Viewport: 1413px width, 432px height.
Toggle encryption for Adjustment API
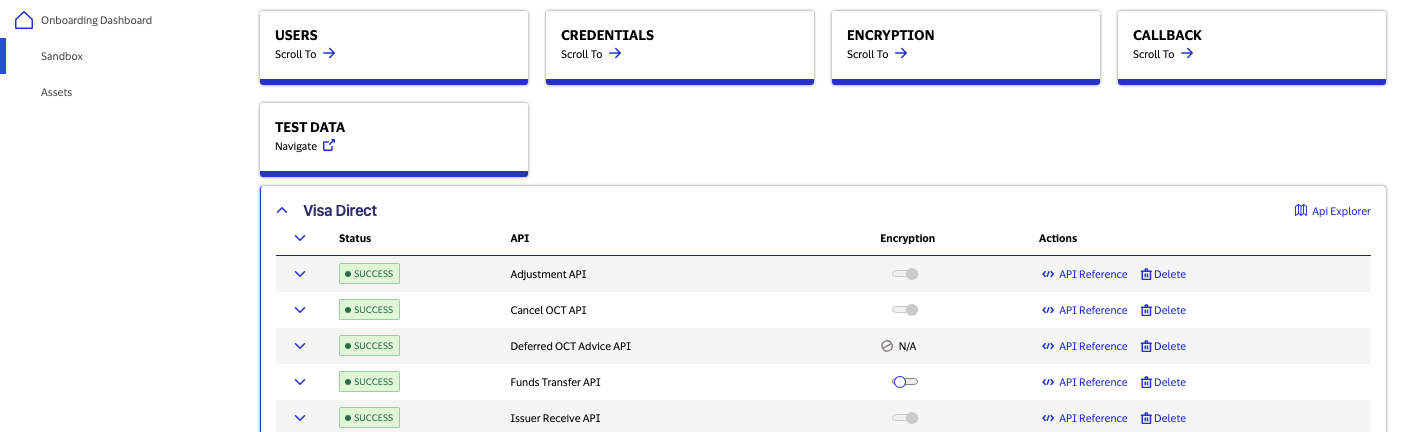[x=905, y=274]
